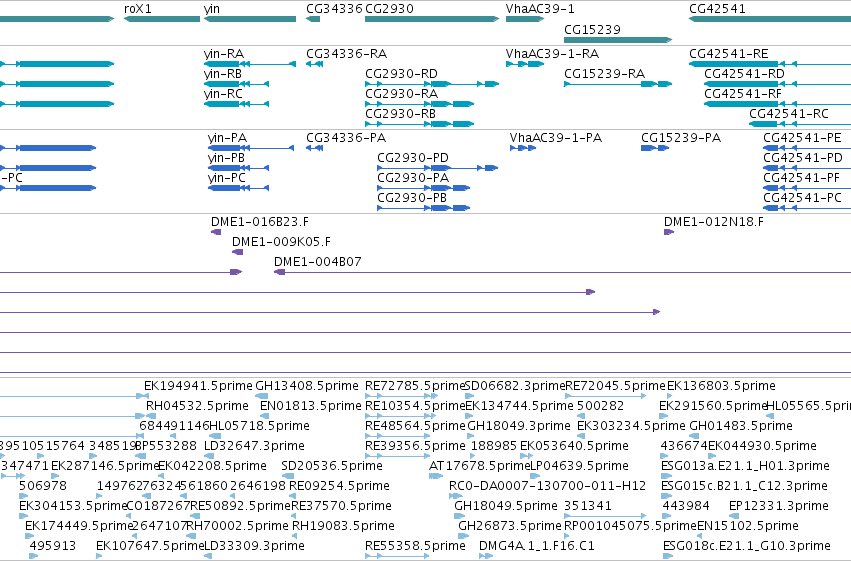
Task: Open the yin-RB transcript label
Action: click(223, 74)
